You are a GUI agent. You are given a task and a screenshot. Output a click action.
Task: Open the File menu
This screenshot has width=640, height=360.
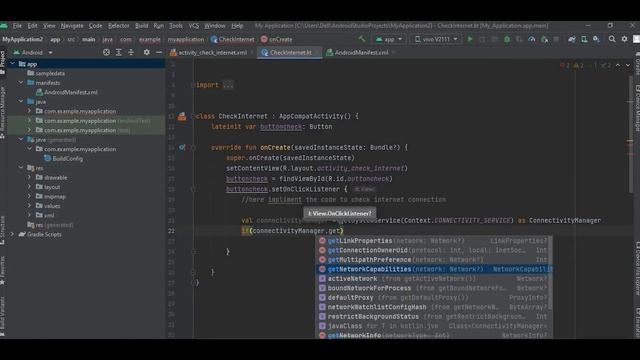(17, 26)
